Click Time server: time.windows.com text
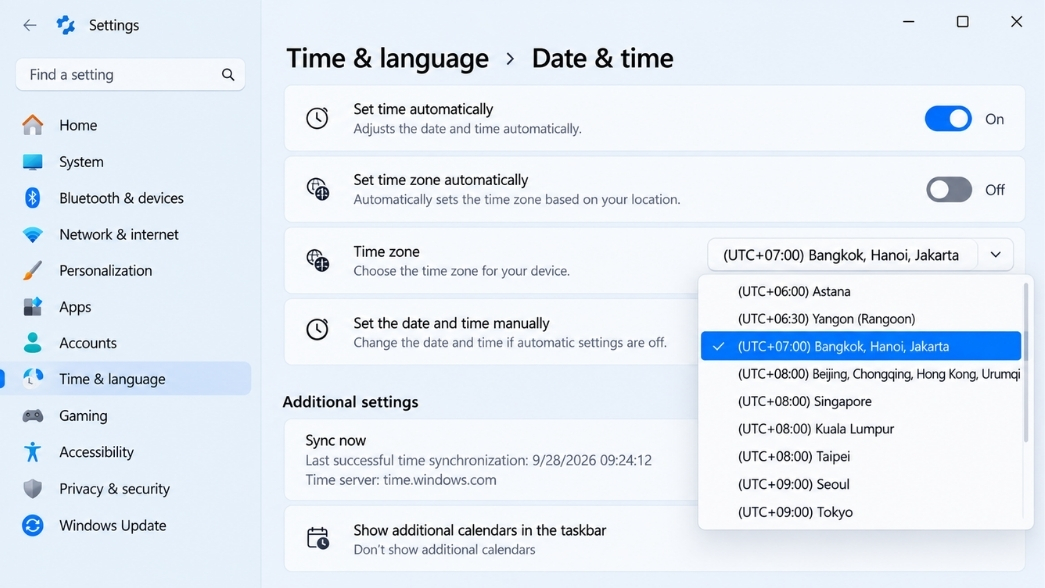1045x588 pixels. (401, 480)
